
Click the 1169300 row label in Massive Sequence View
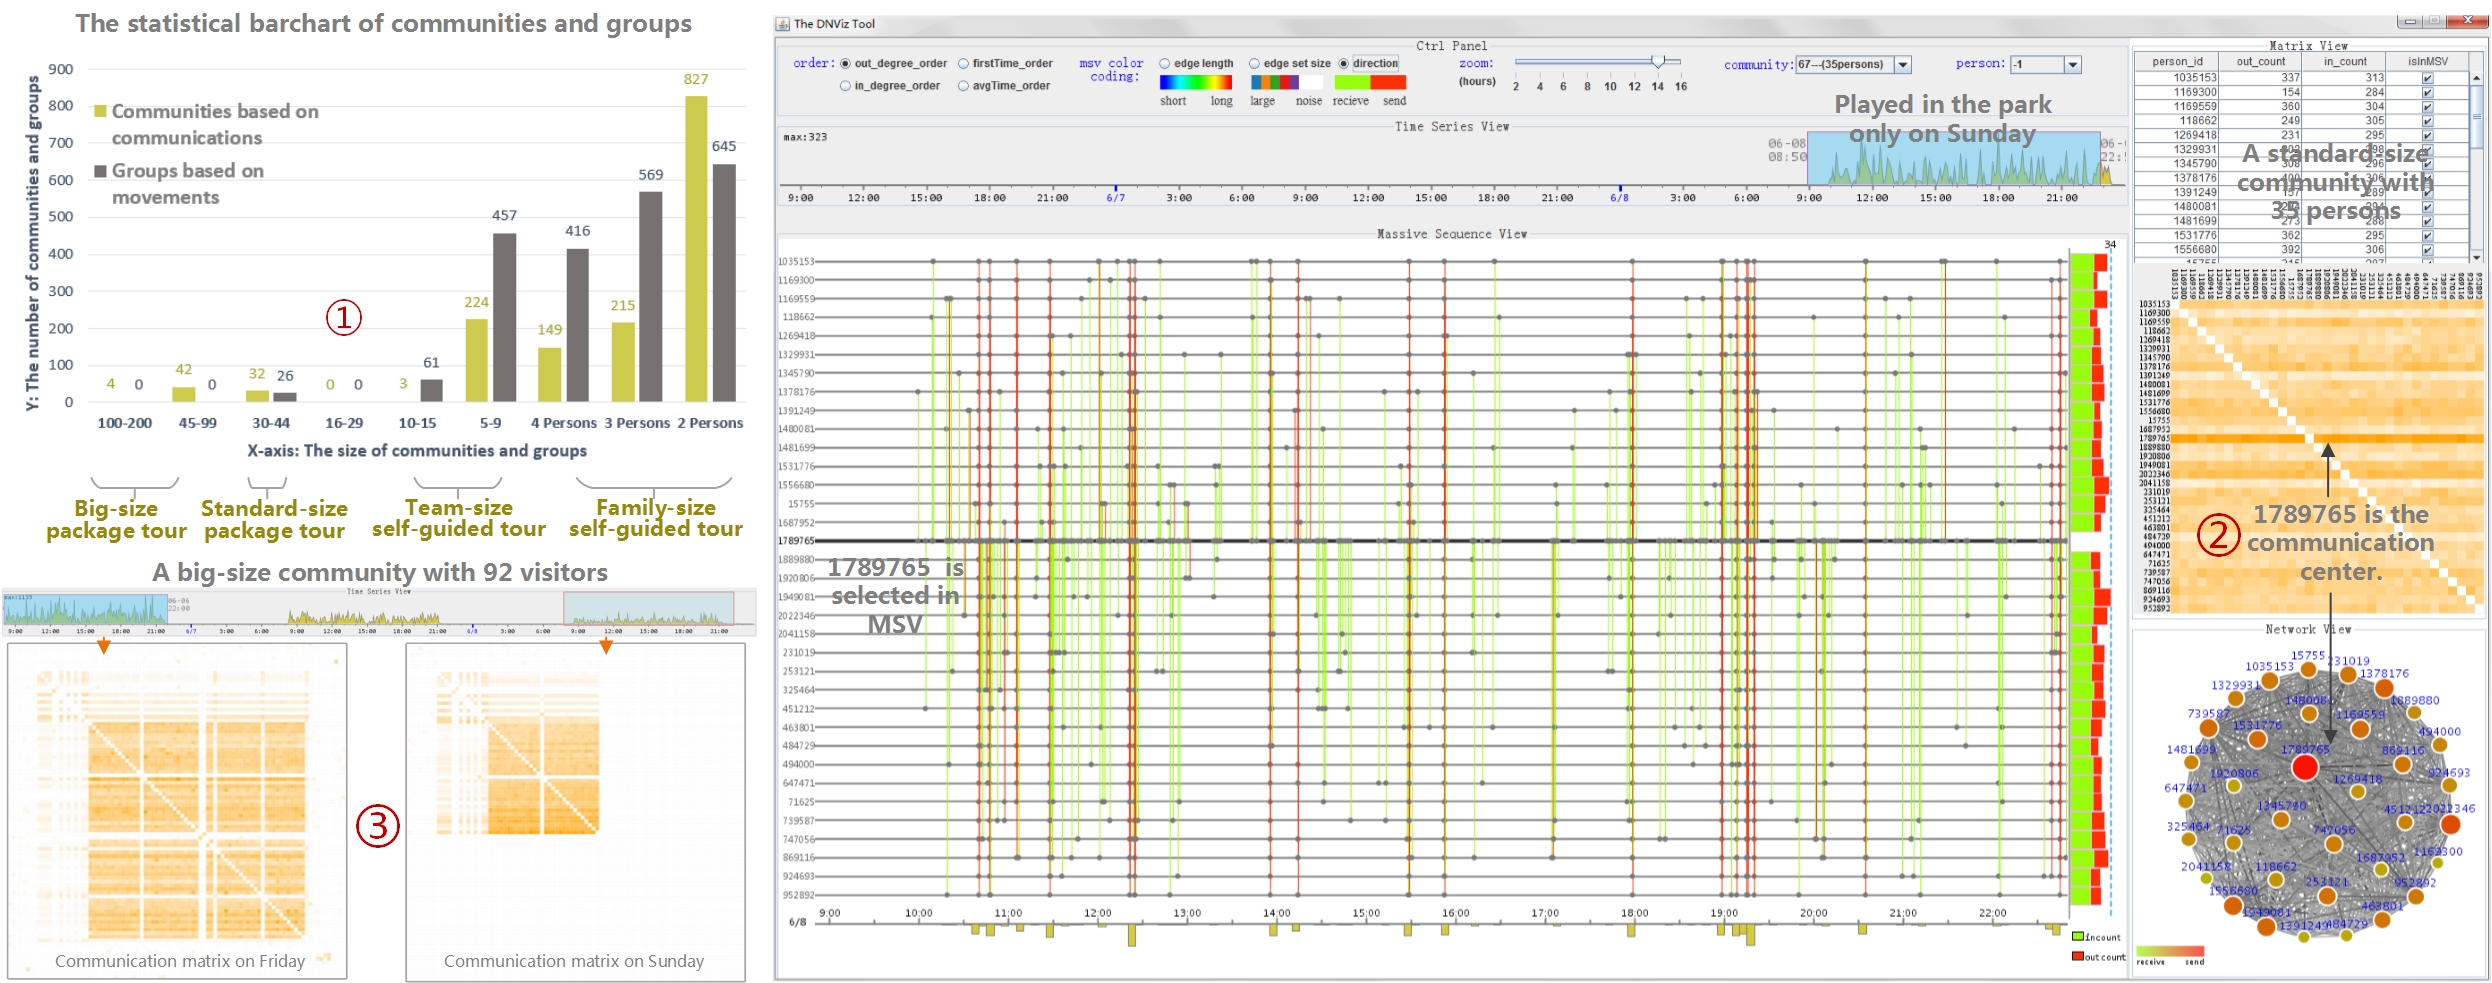tap(797, 281)
